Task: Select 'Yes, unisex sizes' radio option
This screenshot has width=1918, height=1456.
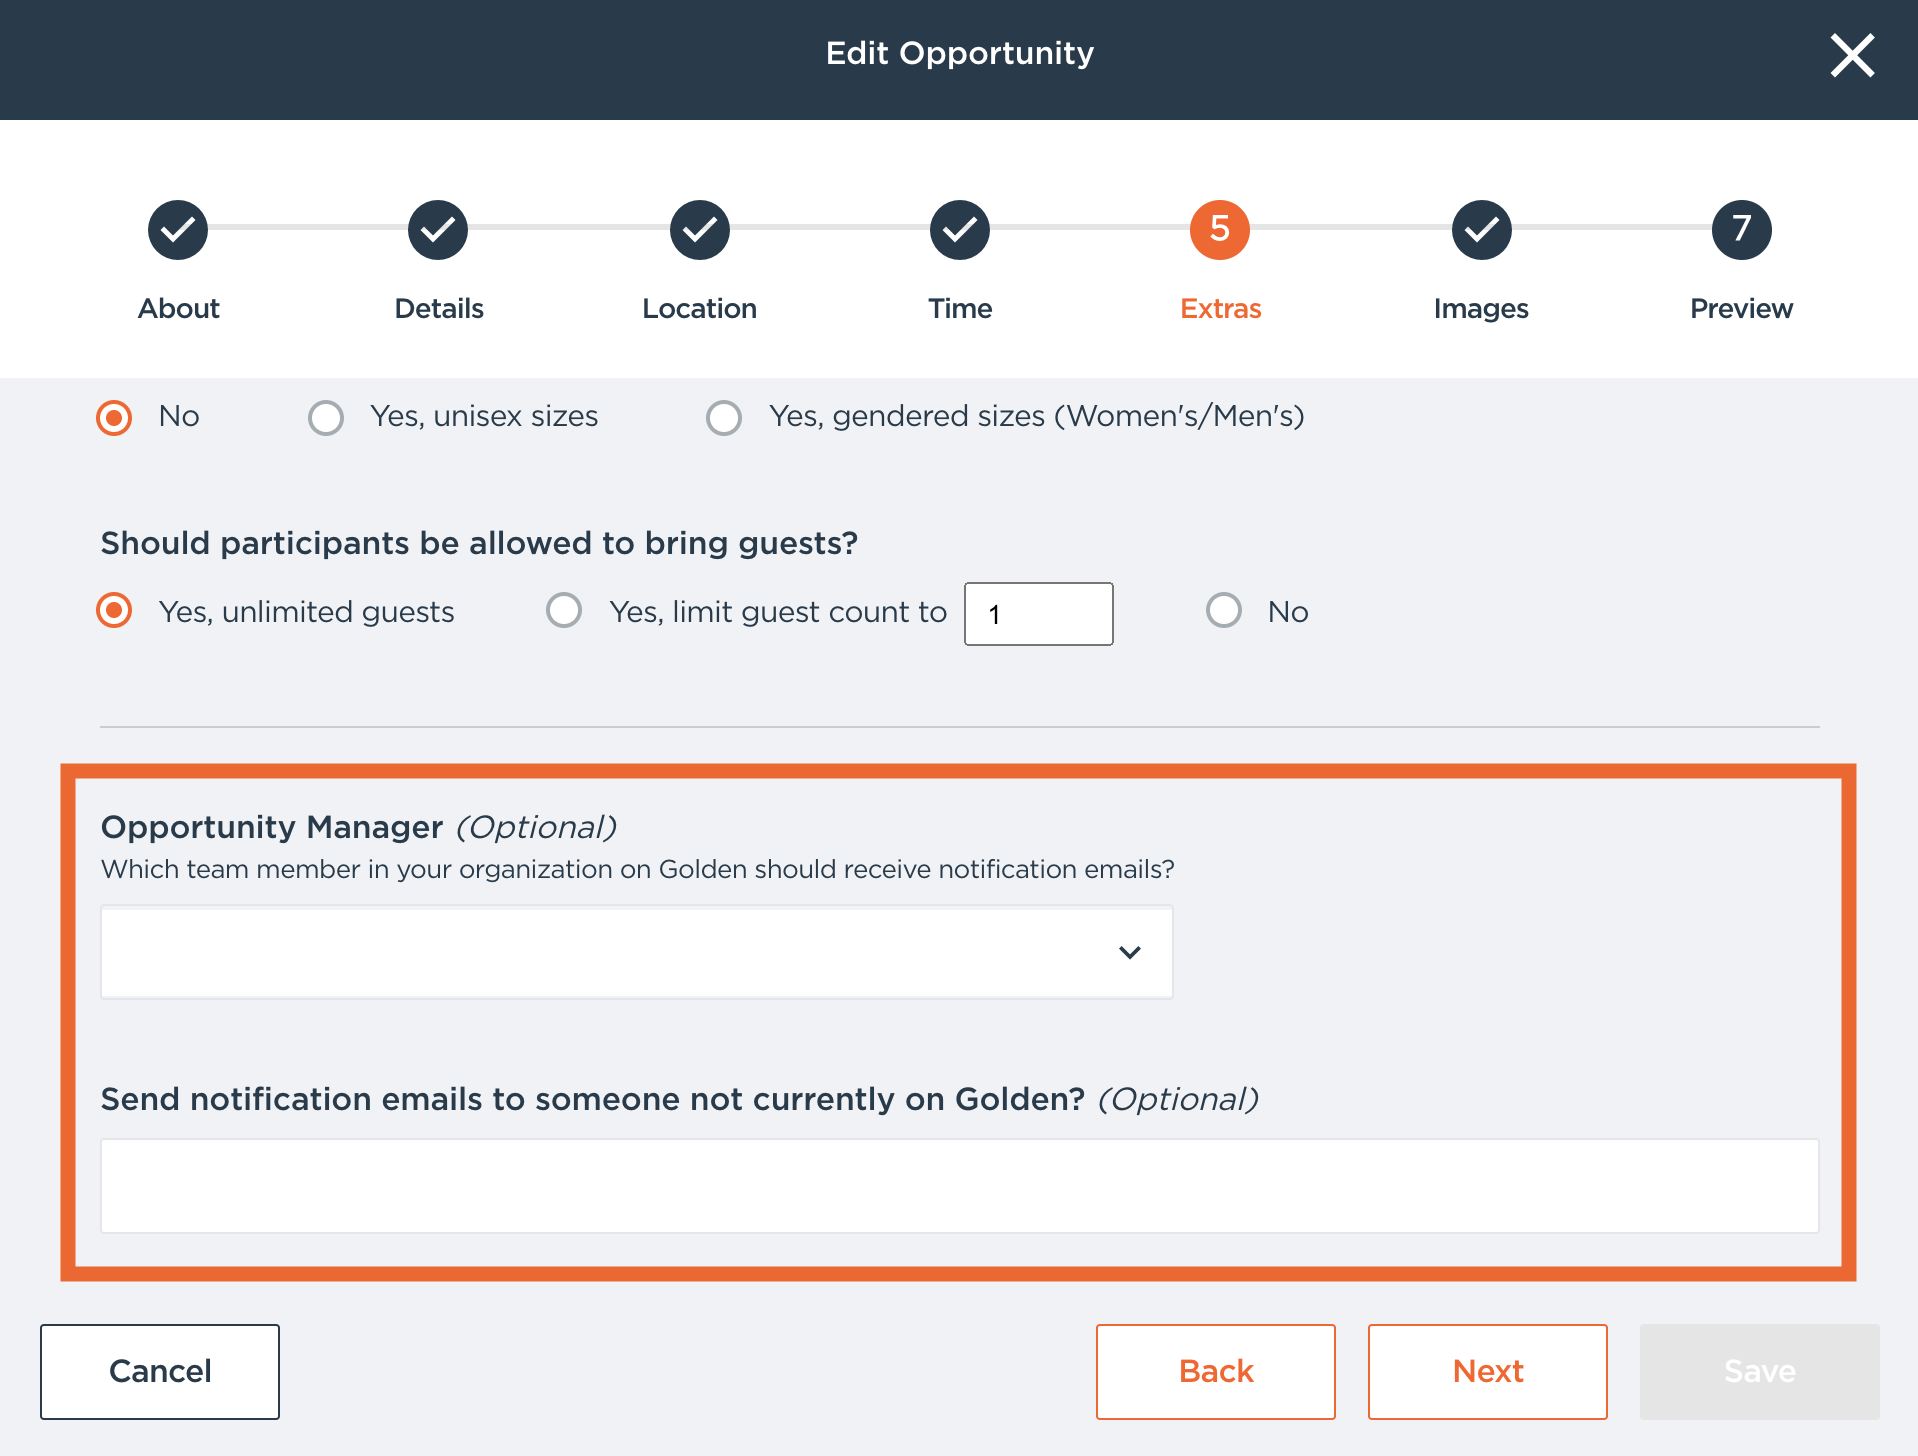Action: [326, 417]
